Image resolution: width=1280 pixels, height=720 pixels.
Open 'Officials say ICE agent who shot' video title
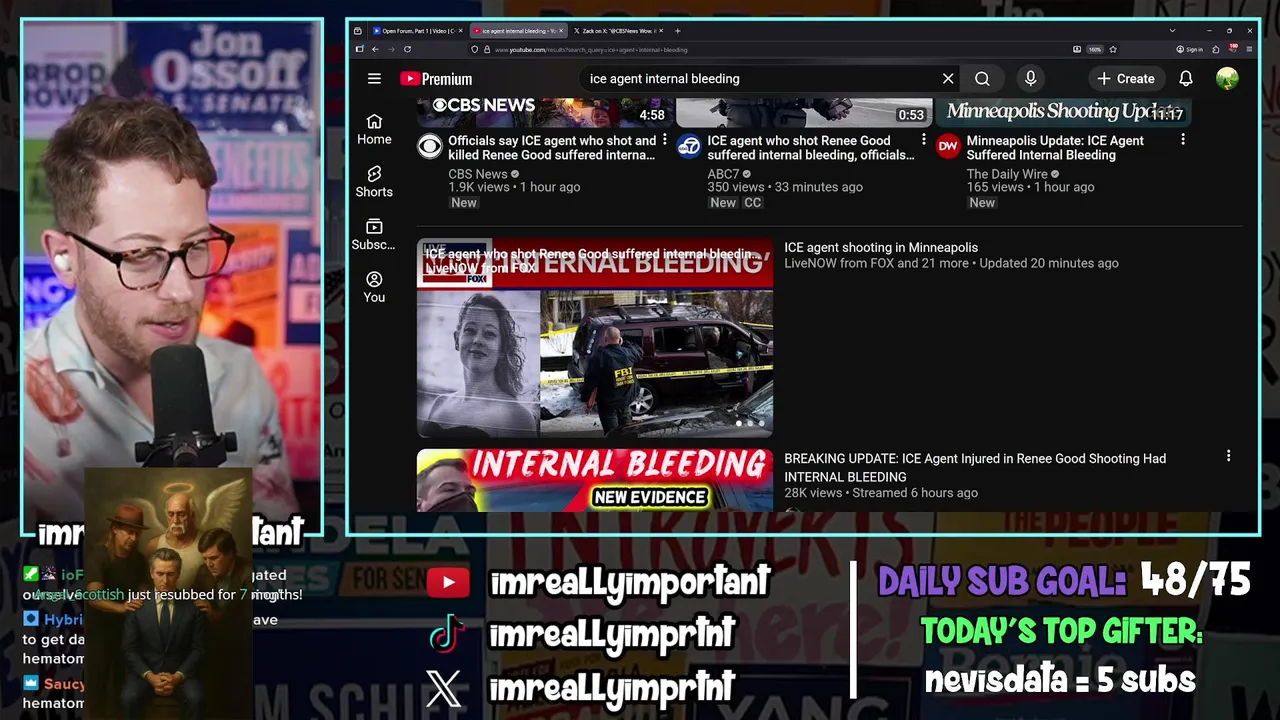[552, 148]
